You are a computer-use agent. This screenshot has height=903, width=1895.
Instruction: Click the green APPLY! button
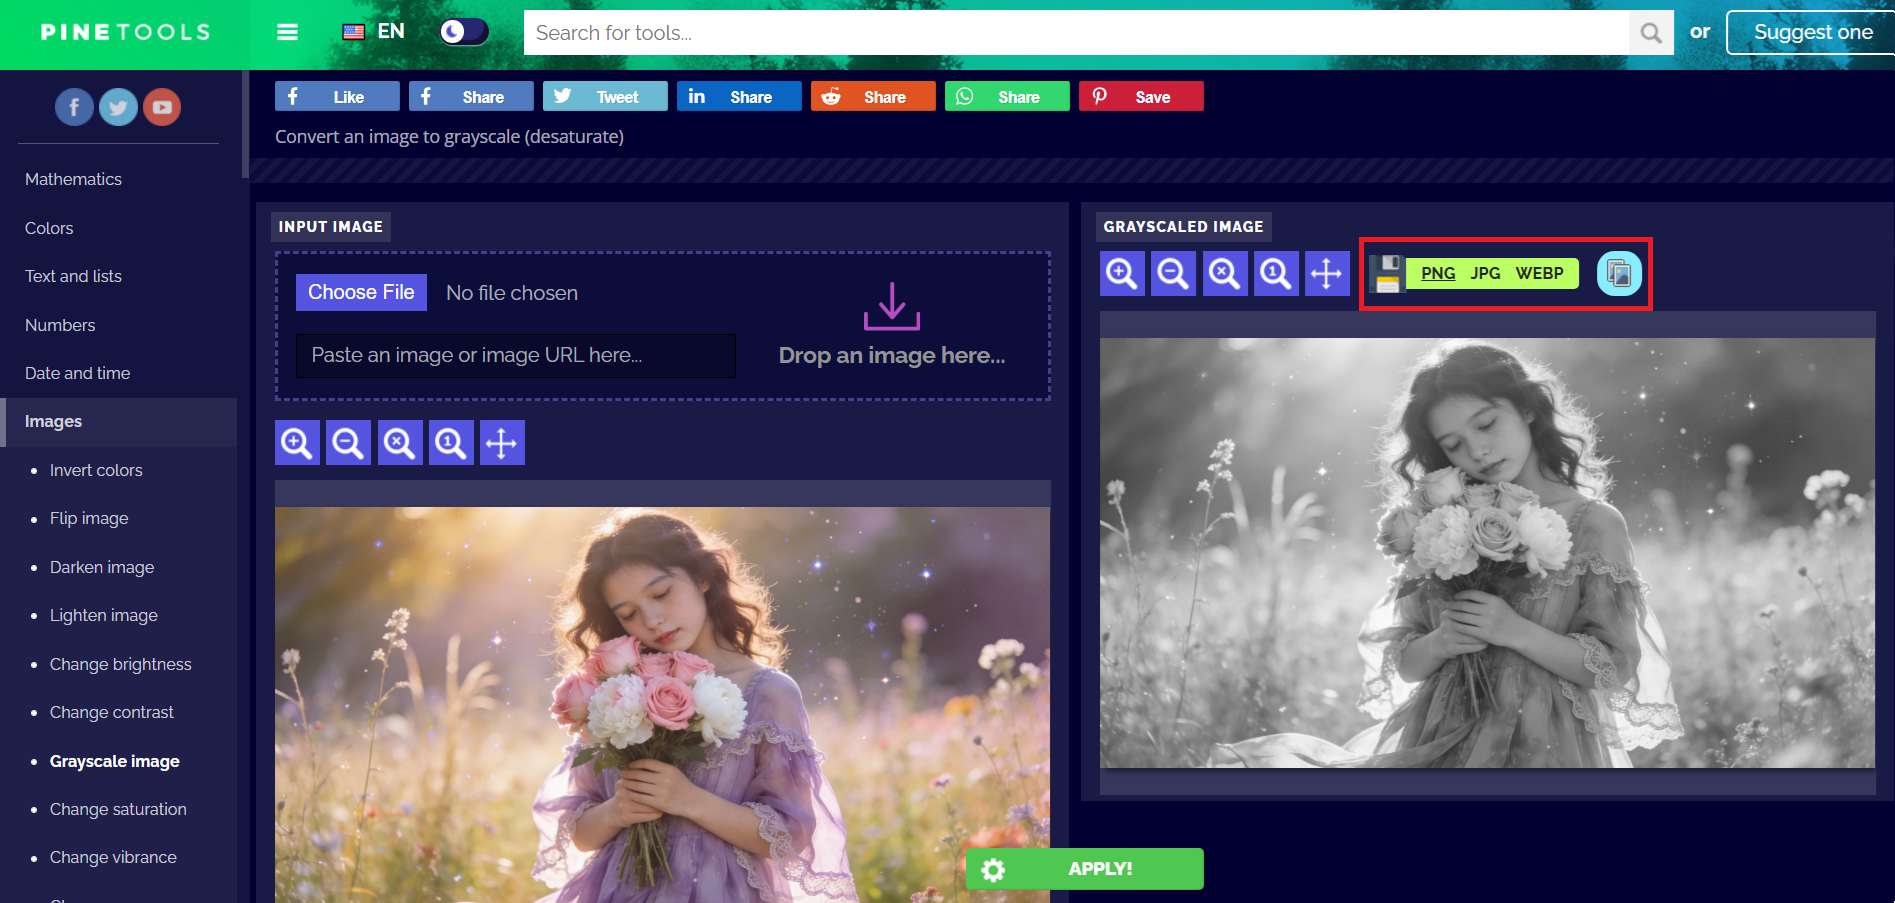pos(1085,869)
